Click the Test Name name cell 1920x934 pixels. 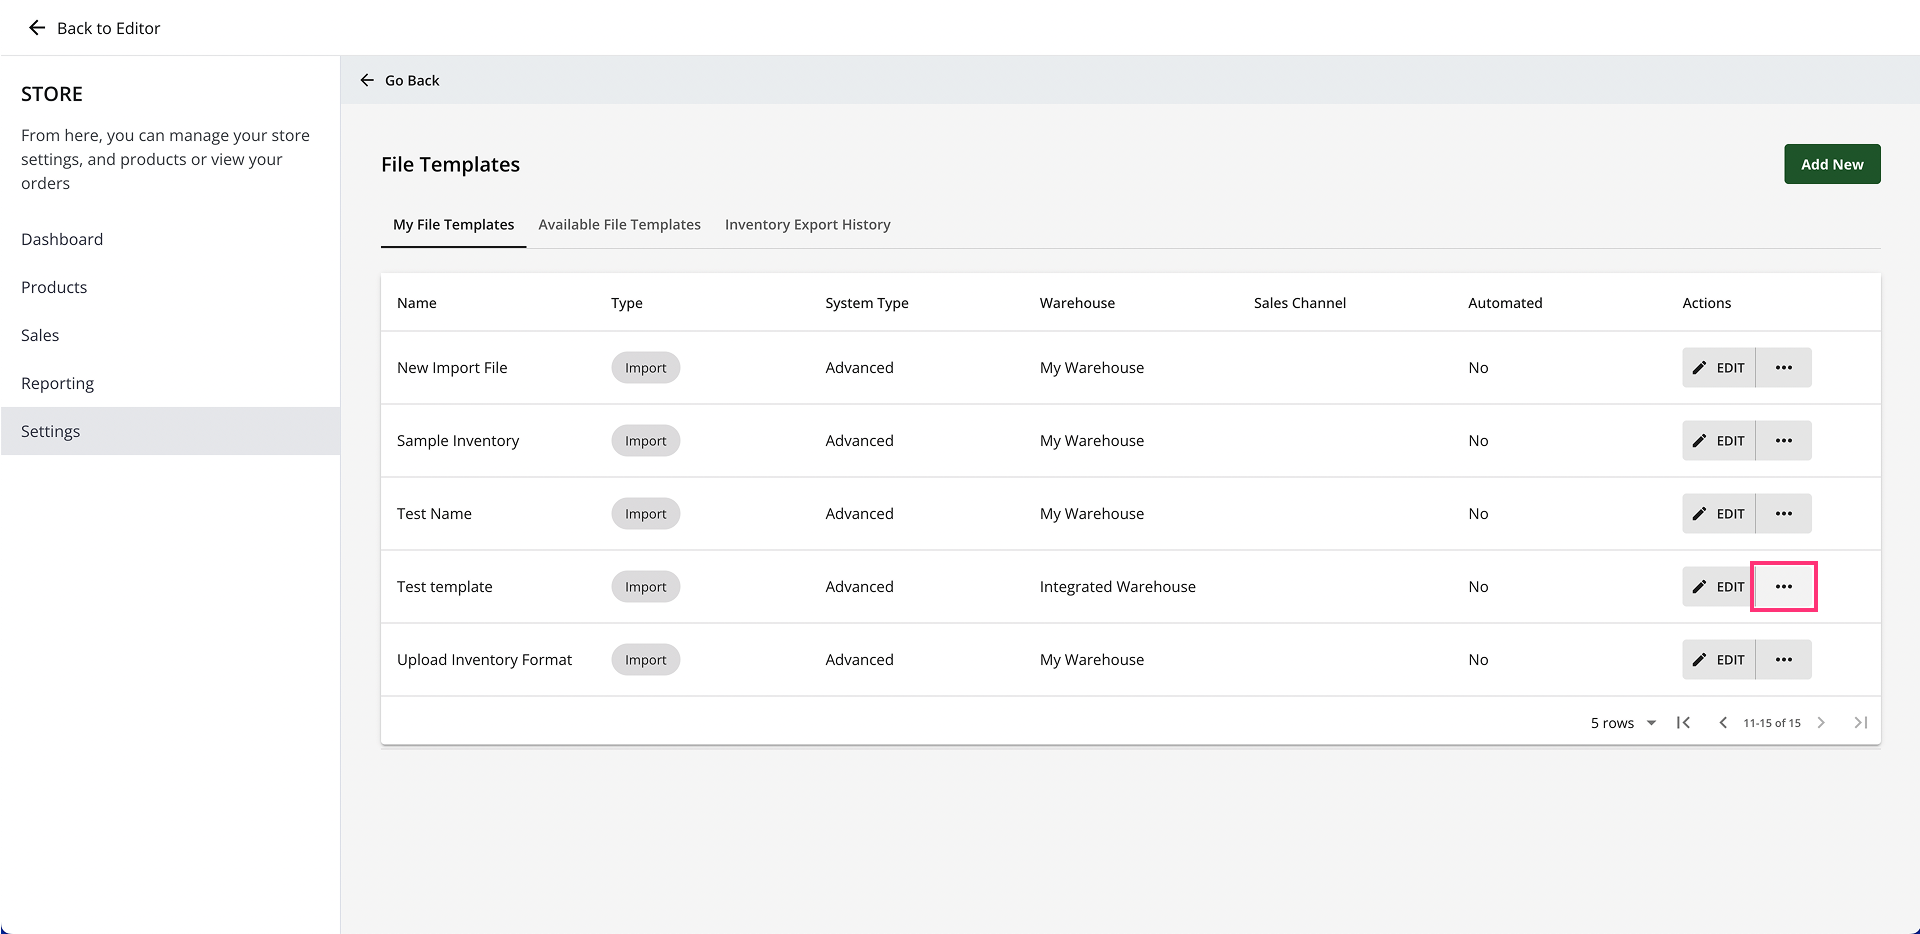434,514
